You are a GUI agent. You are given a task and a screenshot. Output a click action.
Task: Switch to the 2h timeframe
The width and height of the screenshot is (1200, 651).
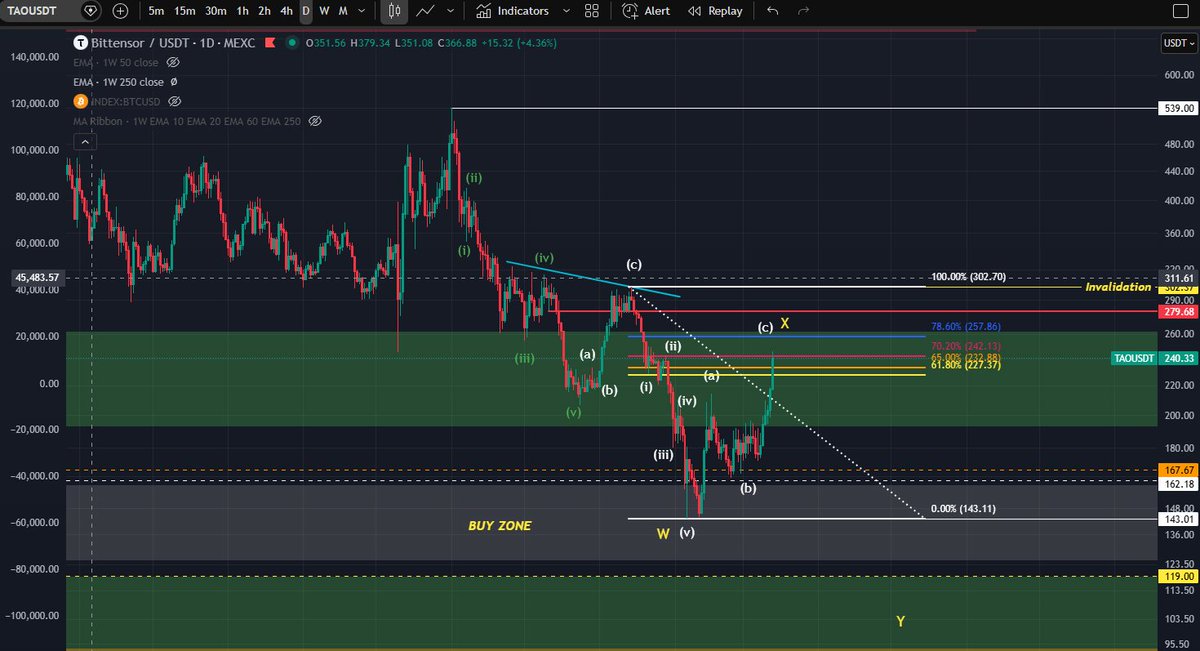(x=264, y=11)
